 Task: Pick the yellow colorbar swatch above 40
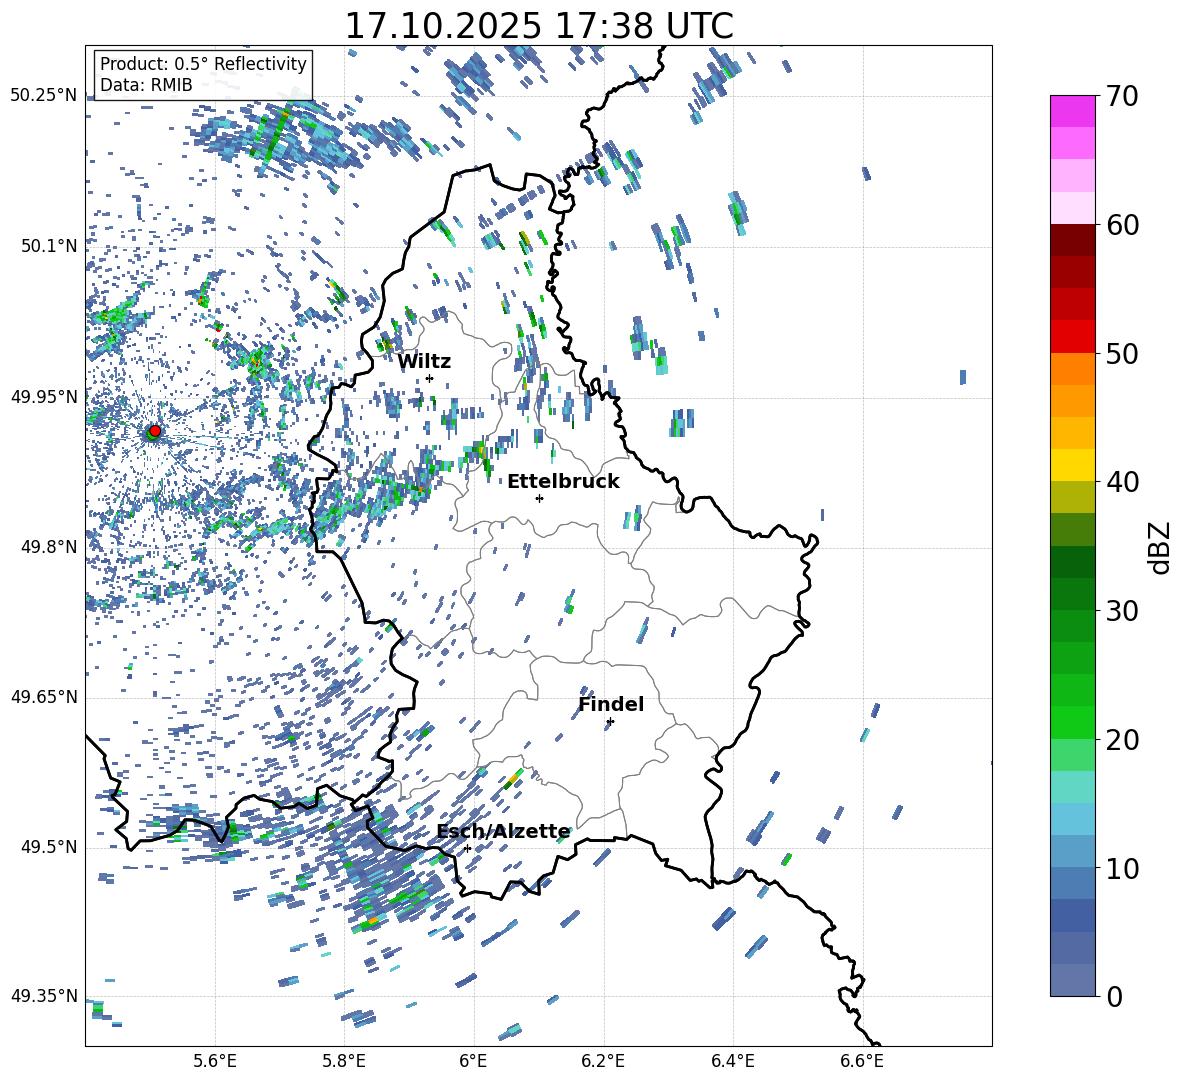[x=1073, y=465]
